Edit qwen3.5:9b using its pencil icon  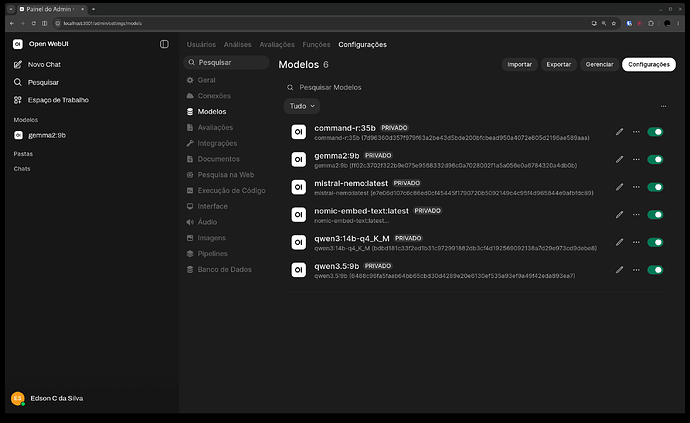[x=620, y=270]
